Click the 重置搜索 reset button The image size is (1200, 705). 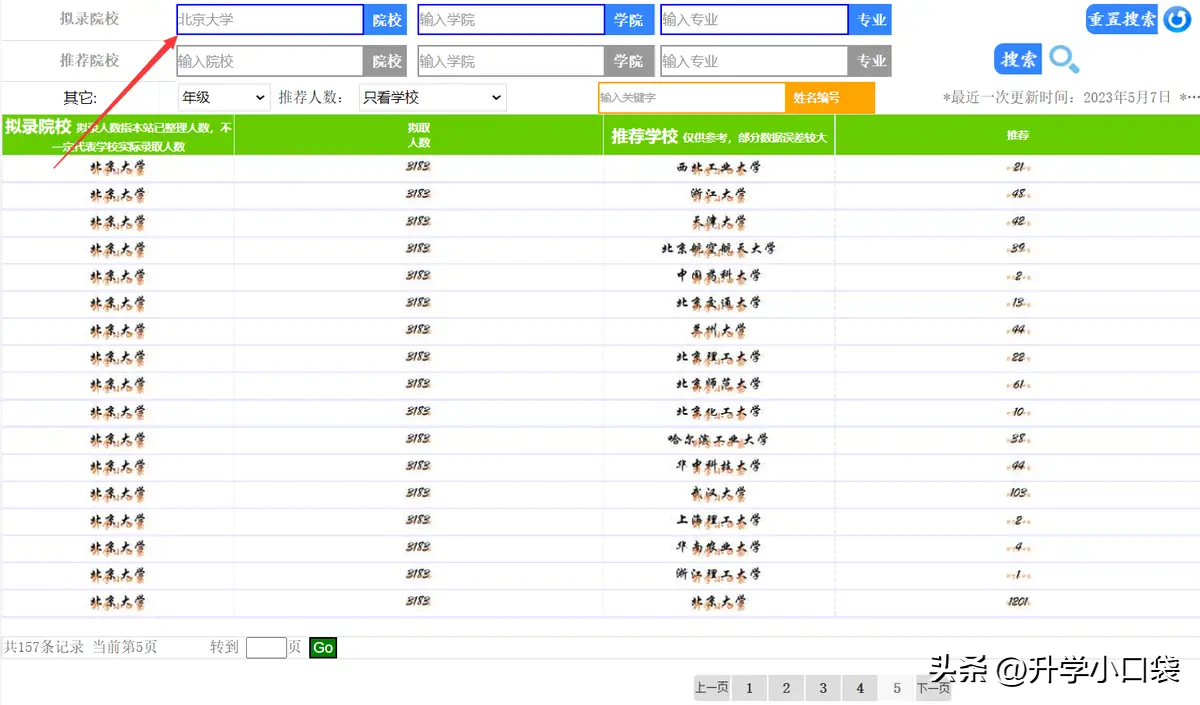pyautogui.click(x=1122, y=19)
